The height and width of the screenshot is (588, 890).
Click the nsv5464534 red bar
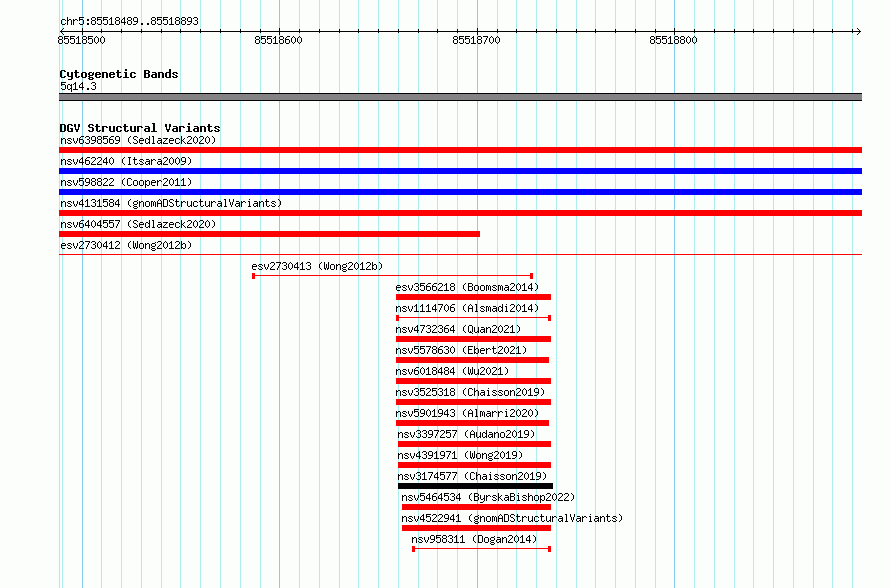pyautogui.click(x=476, y=507)
